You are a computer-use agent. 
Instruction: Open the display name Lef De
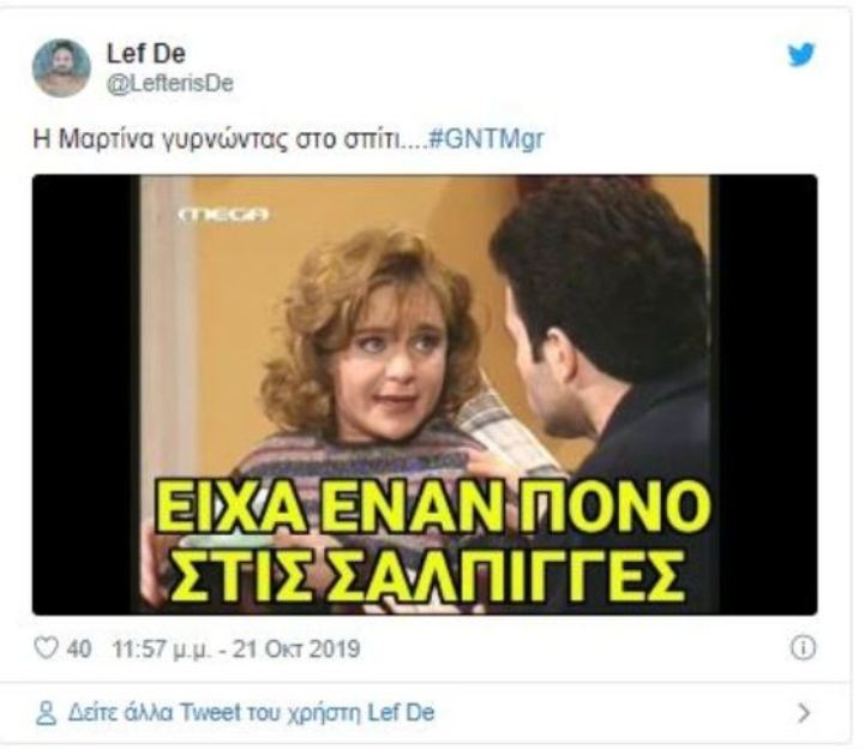[x=145, y=53]
